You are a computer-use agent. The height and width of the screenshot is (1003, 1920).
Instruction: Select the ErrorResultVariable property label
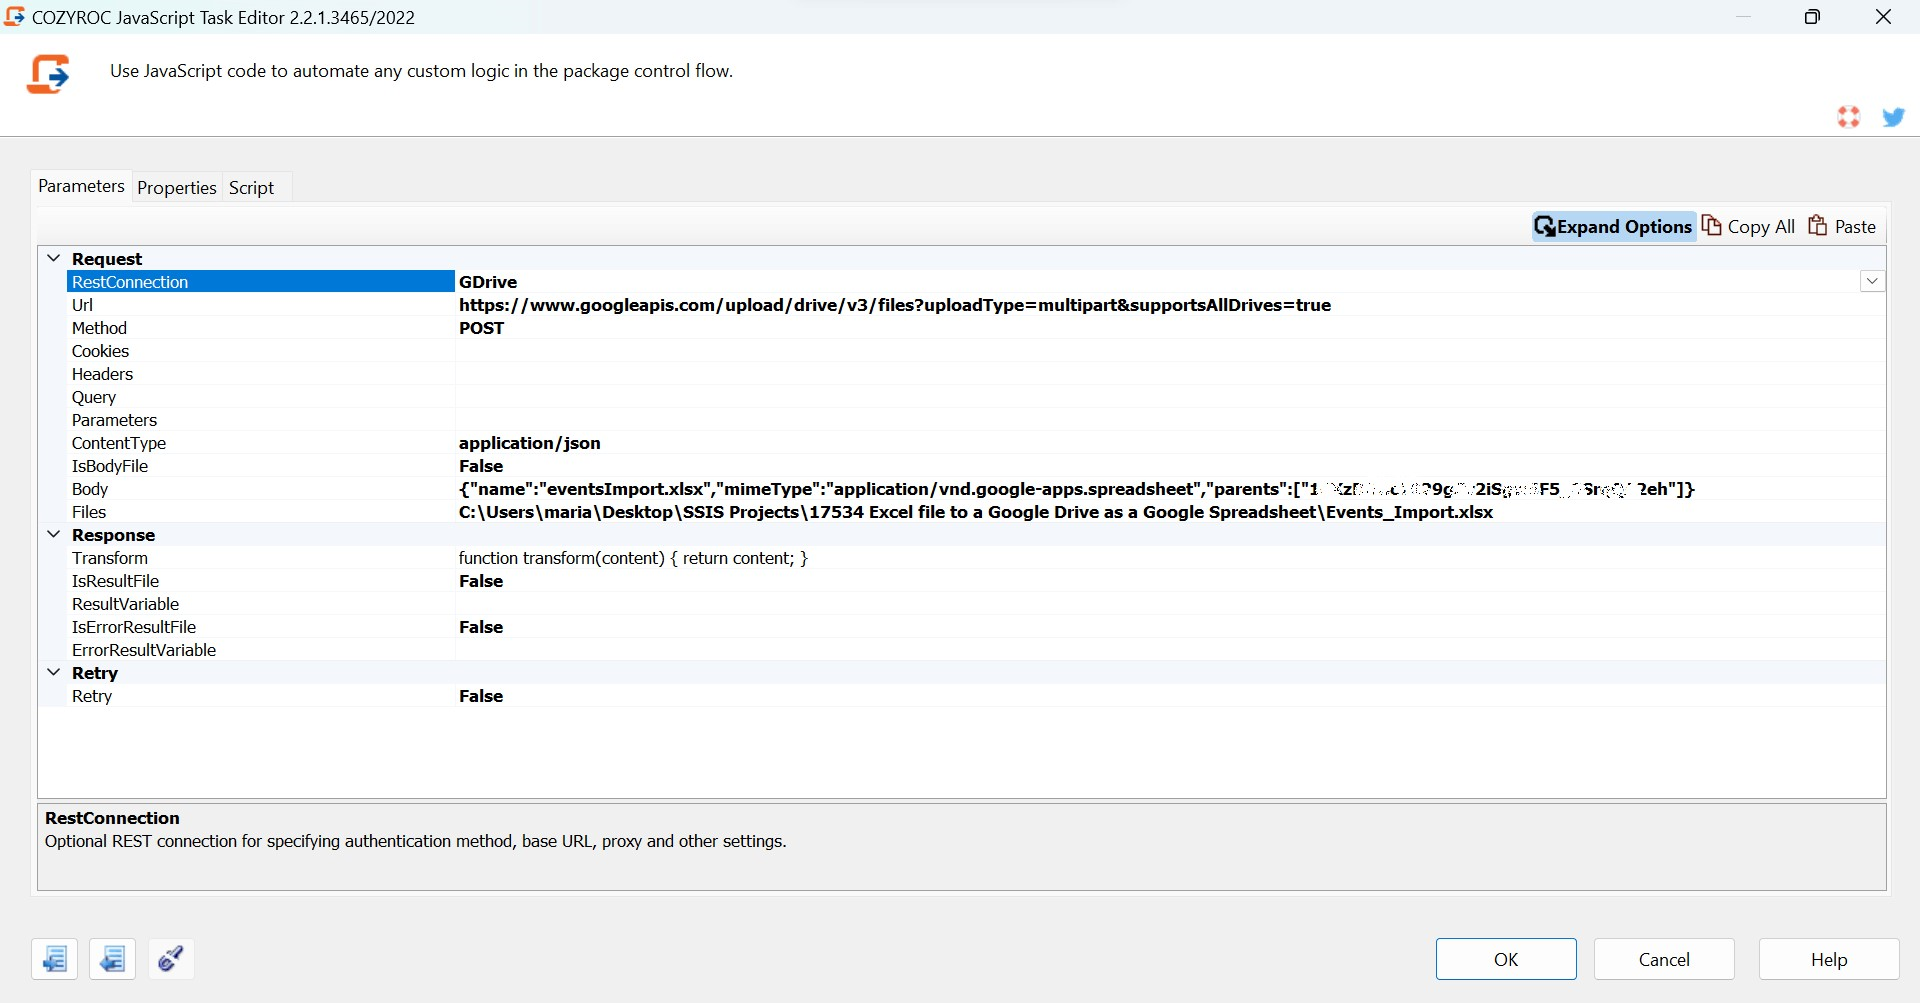(144, 650)
